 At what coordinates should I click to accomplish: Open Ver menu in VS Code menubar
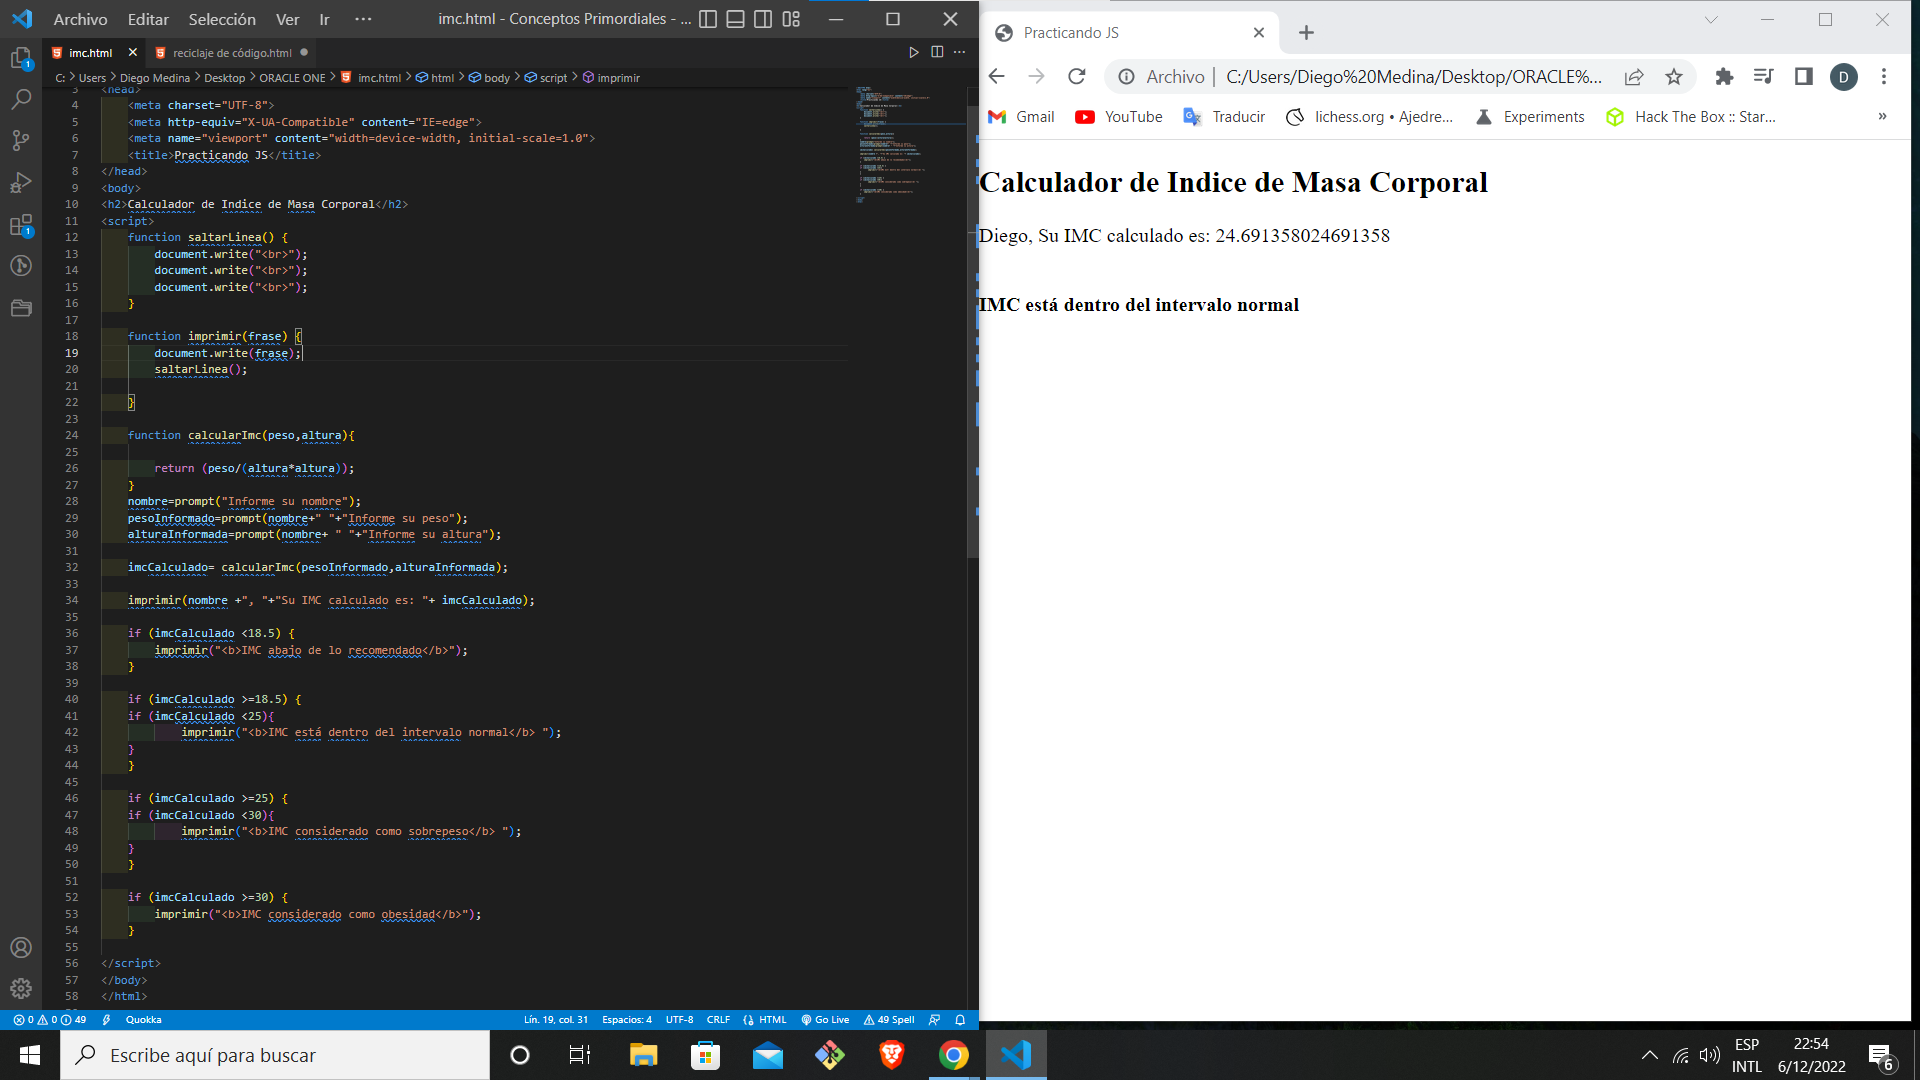[x=286, y=18]
